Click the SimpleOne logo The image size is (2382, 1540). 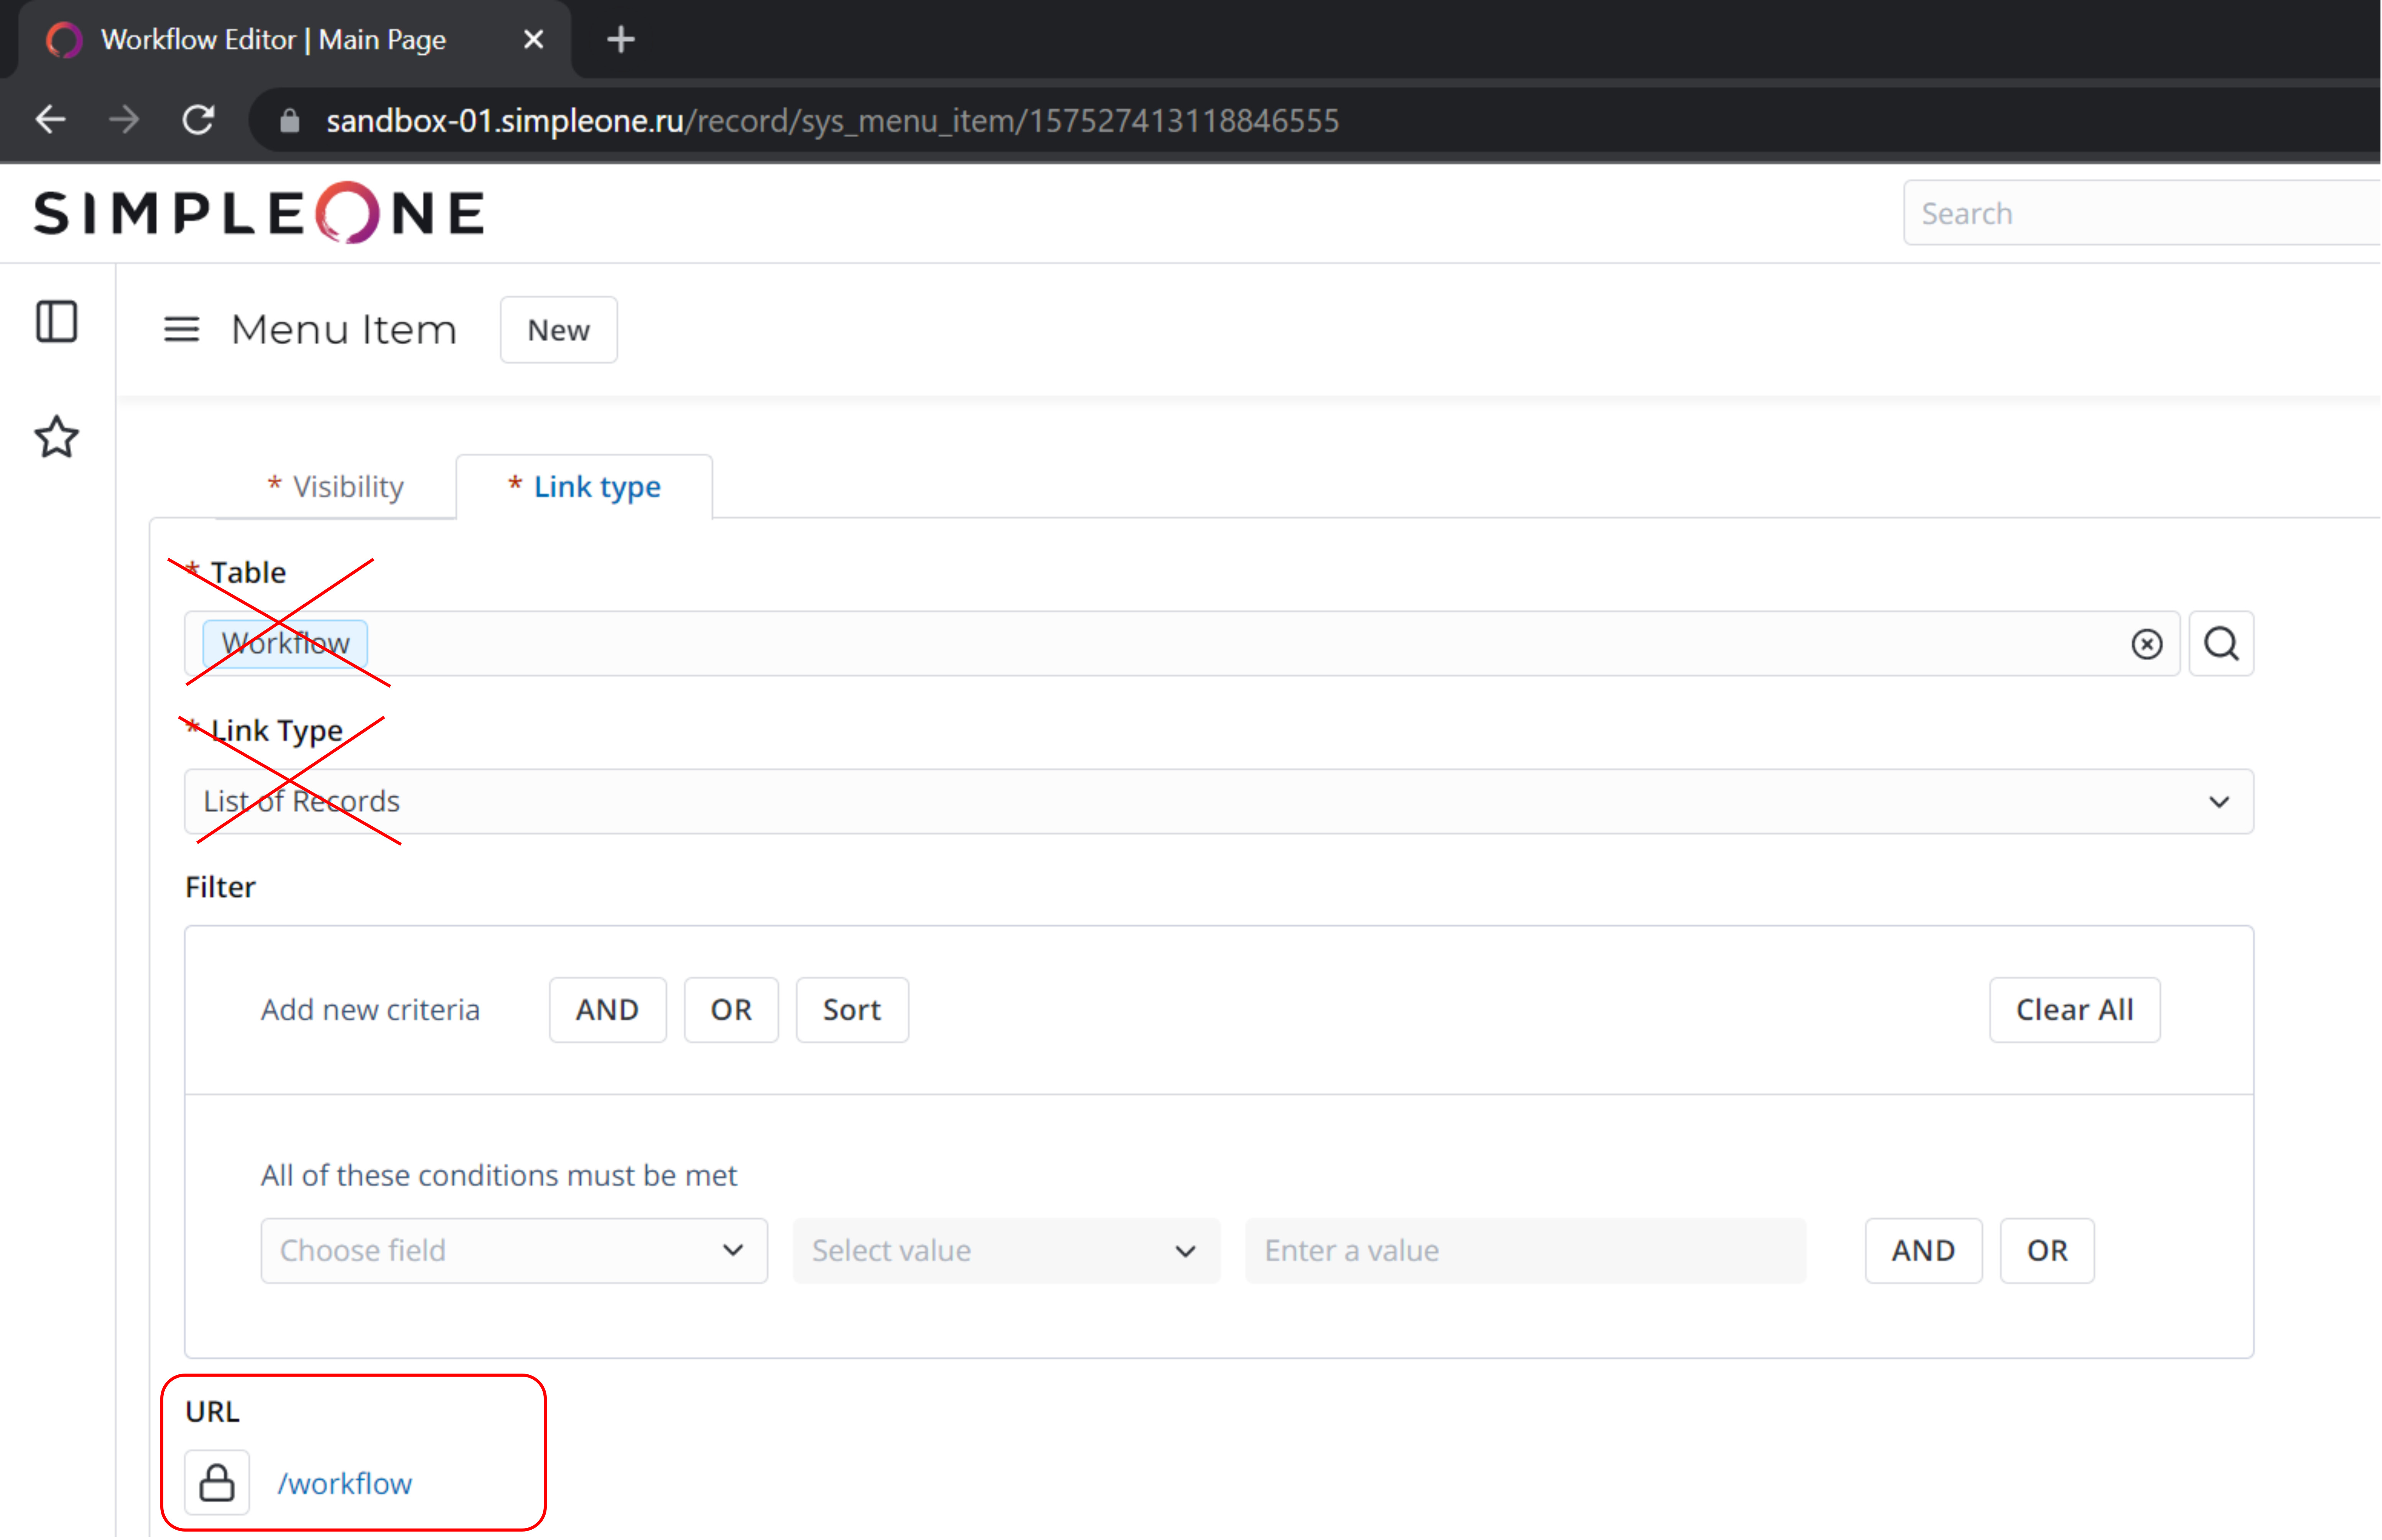(x=259, y=213)
